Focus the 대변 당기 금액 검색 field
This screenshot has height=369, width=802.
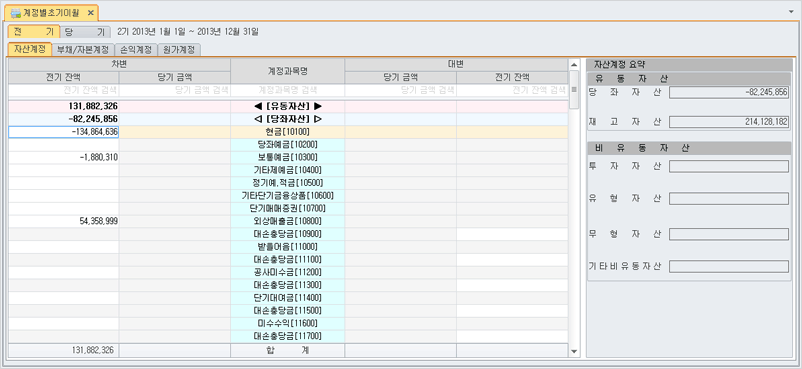[400, 90]
